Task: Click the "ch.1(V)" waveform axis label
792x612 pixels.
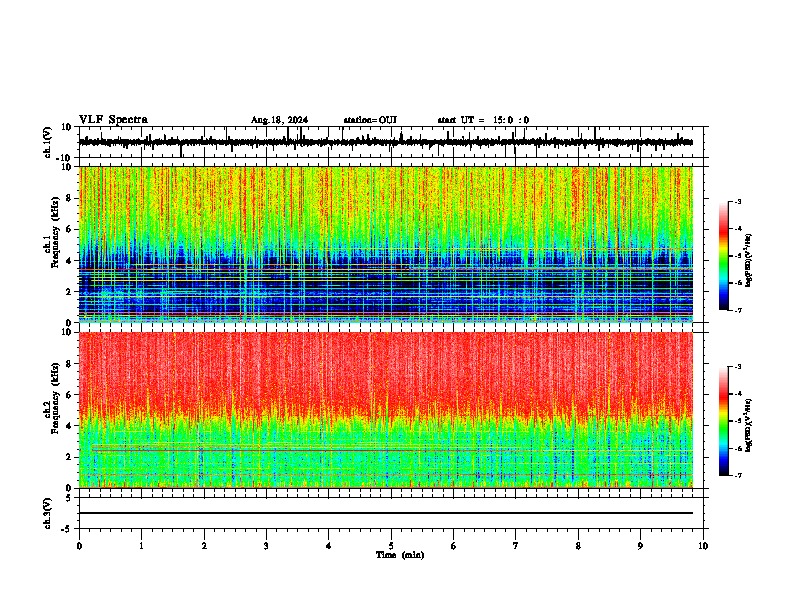Action: click(x=48, y=142)
